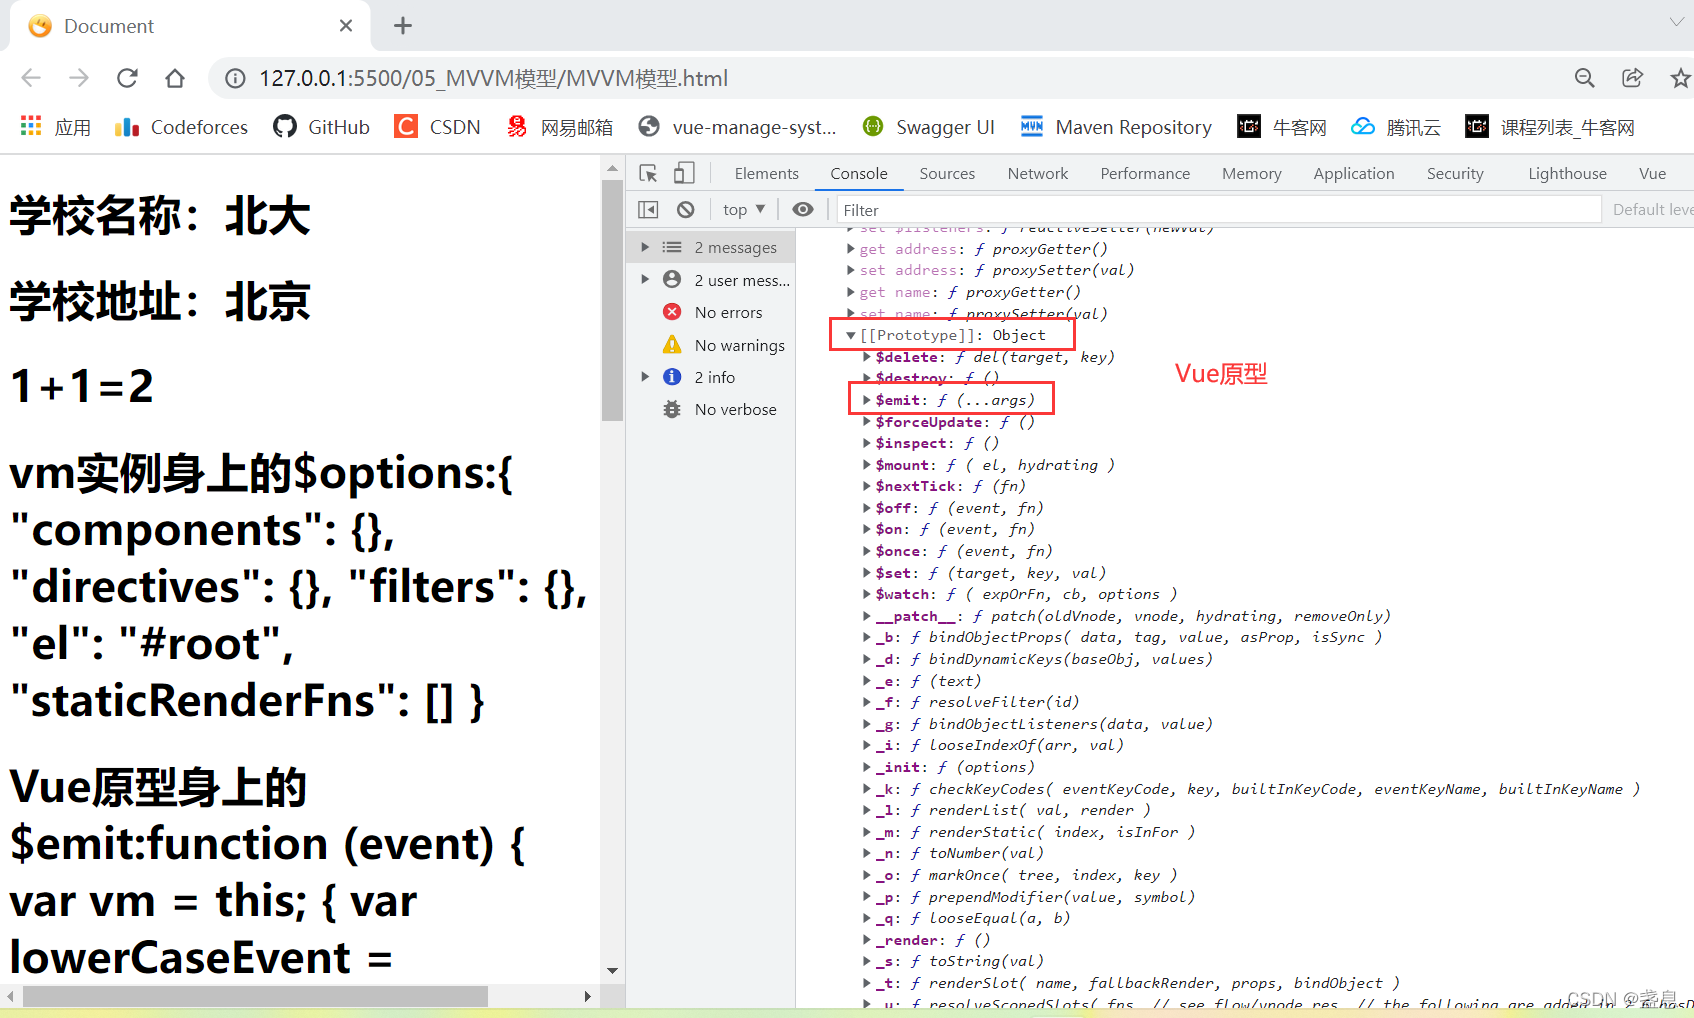Go to the home page icon
The image size is (1694, 1018).
(175, 78)
